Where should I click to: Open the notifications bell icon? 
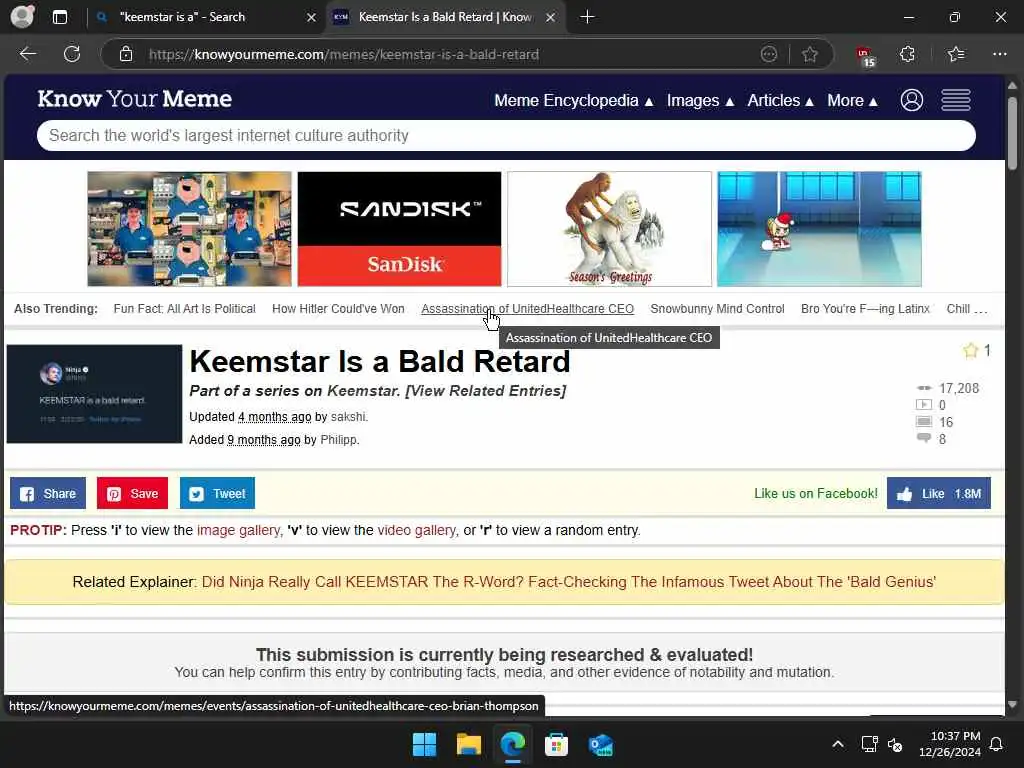996,744
